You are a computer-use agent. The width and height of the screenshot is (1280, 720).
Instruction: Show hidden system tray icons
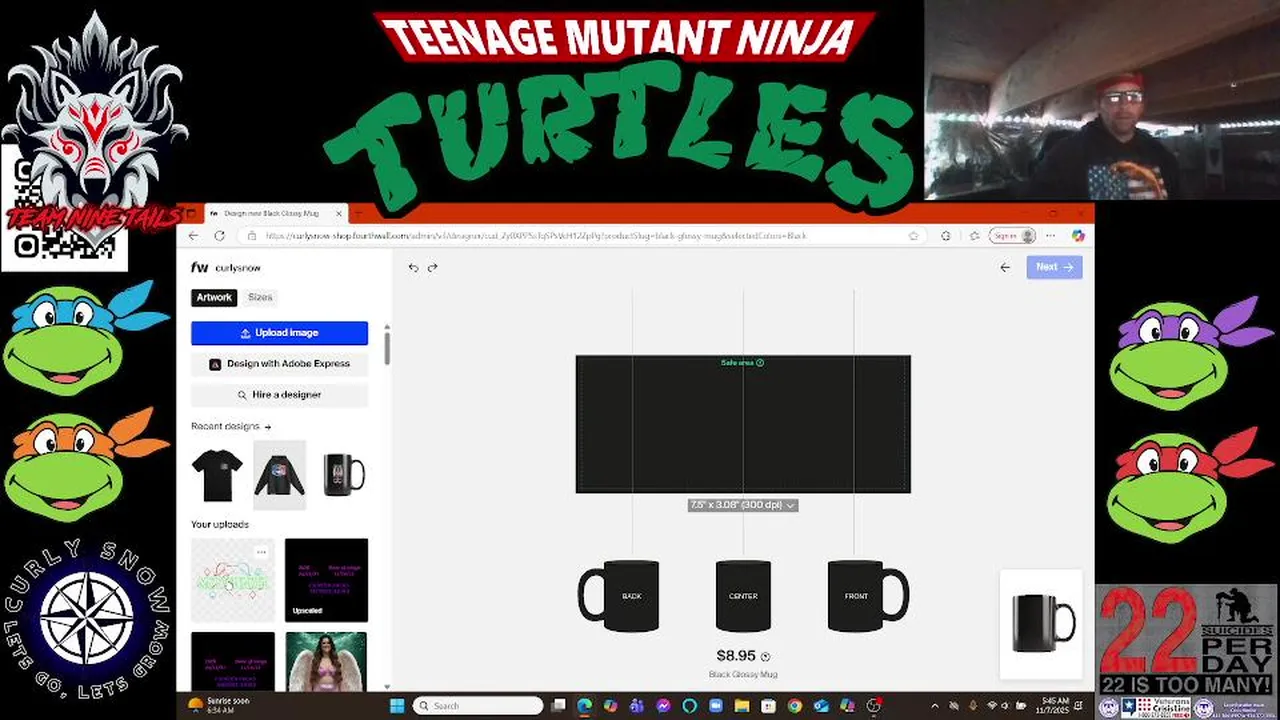(x=935, y=706)
